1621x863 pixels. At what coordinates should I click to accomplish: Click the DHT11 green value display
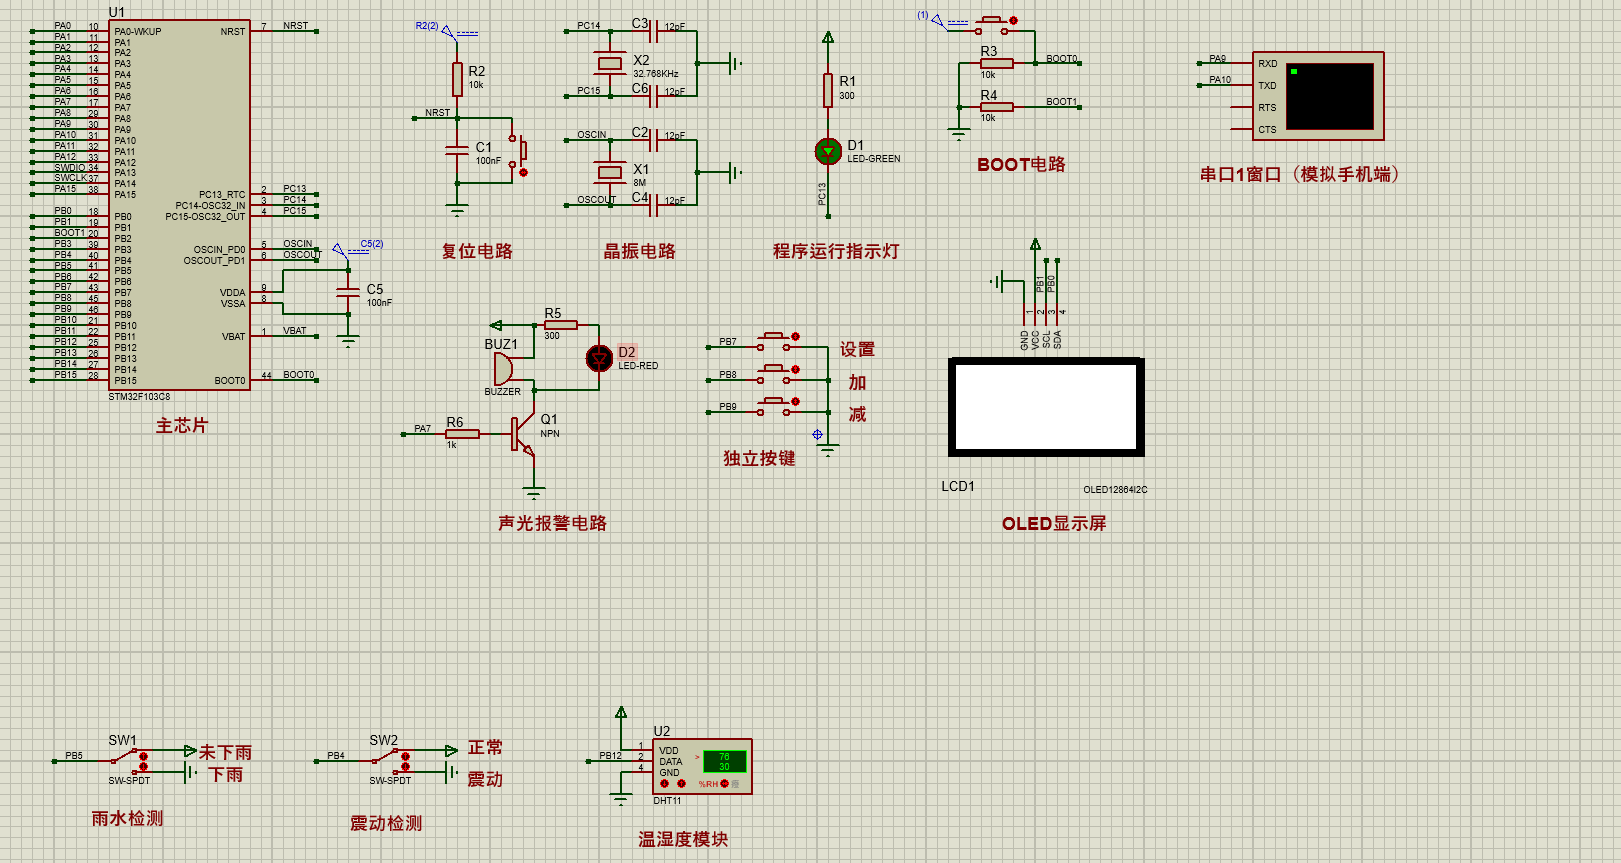[724, 762]
